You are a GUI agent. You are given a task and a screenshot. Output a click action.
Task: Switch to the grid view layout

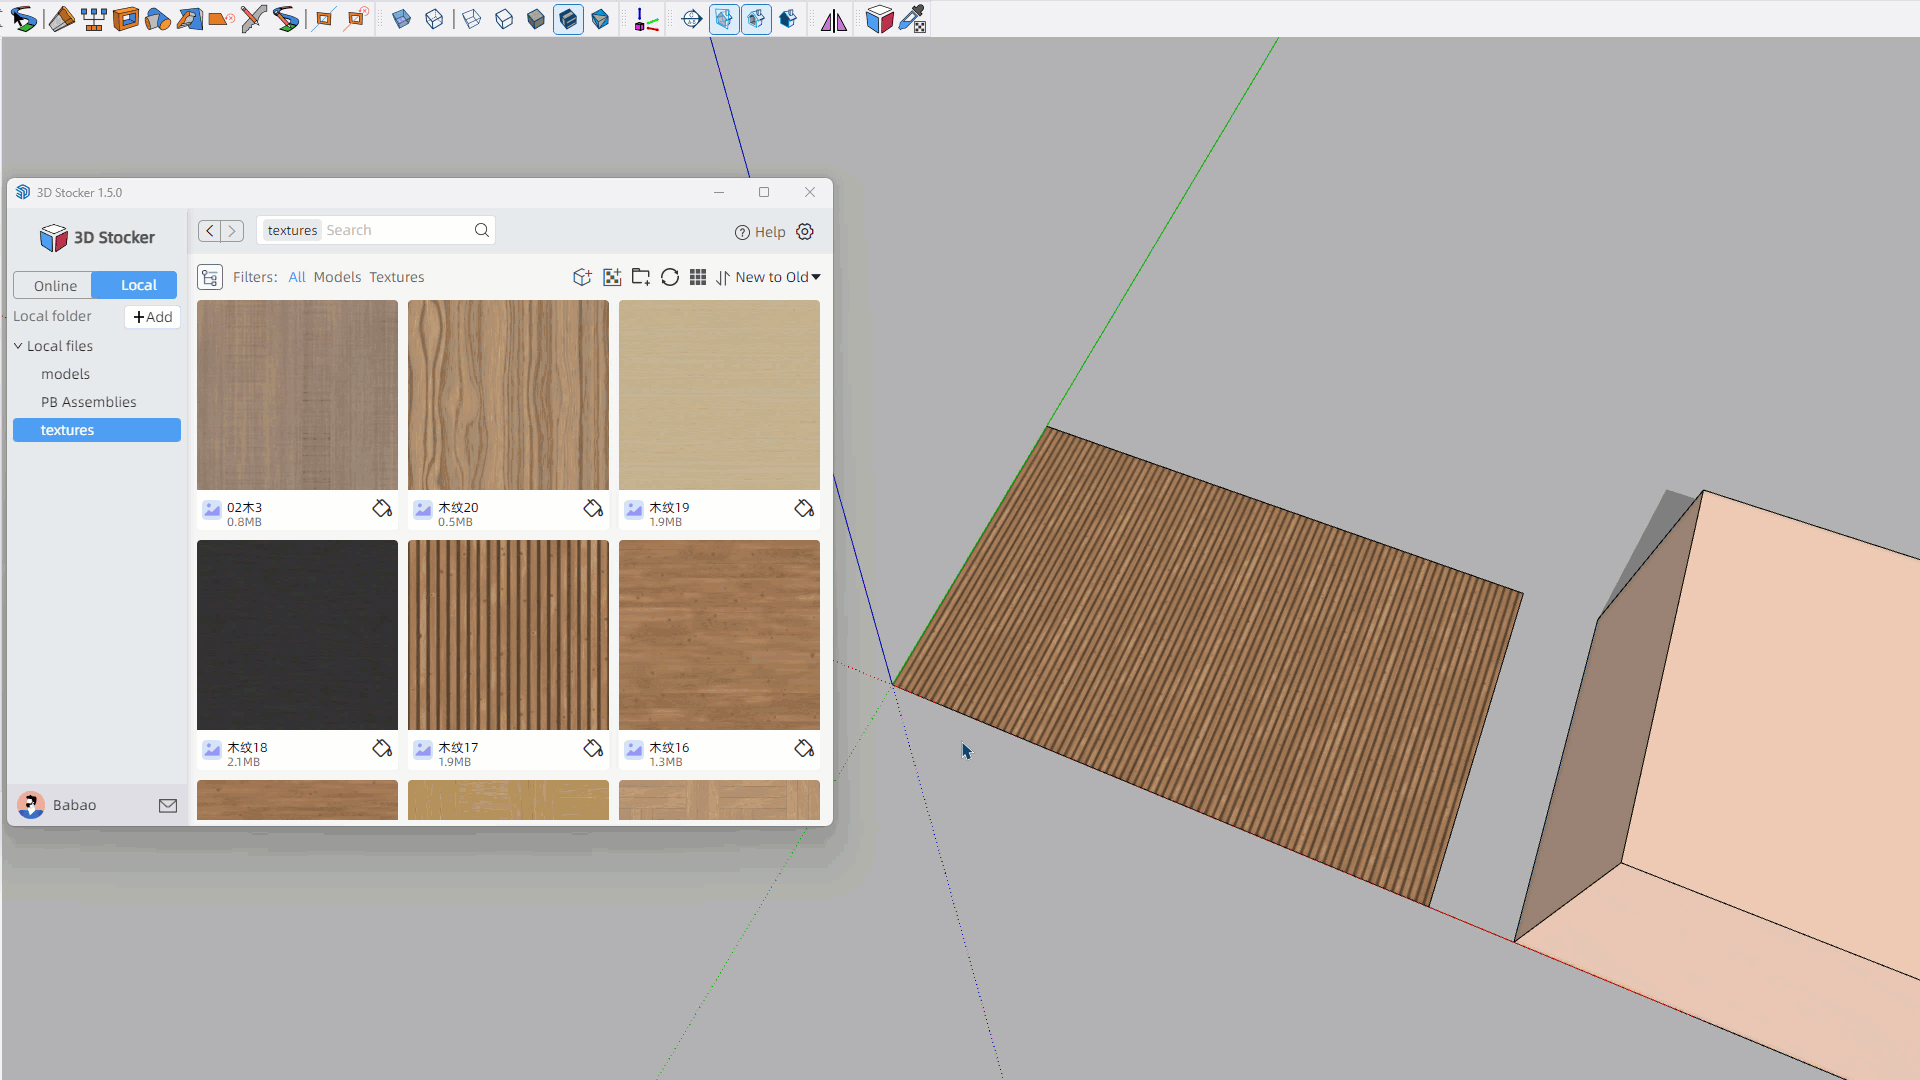click(x=698, y=277)
